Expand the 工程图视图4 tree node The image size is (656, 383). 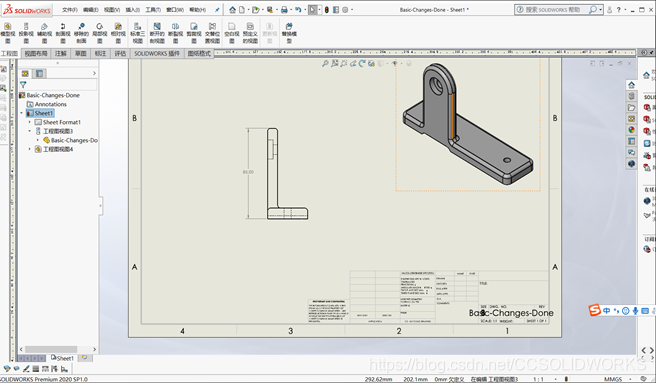tap(30, 149)
